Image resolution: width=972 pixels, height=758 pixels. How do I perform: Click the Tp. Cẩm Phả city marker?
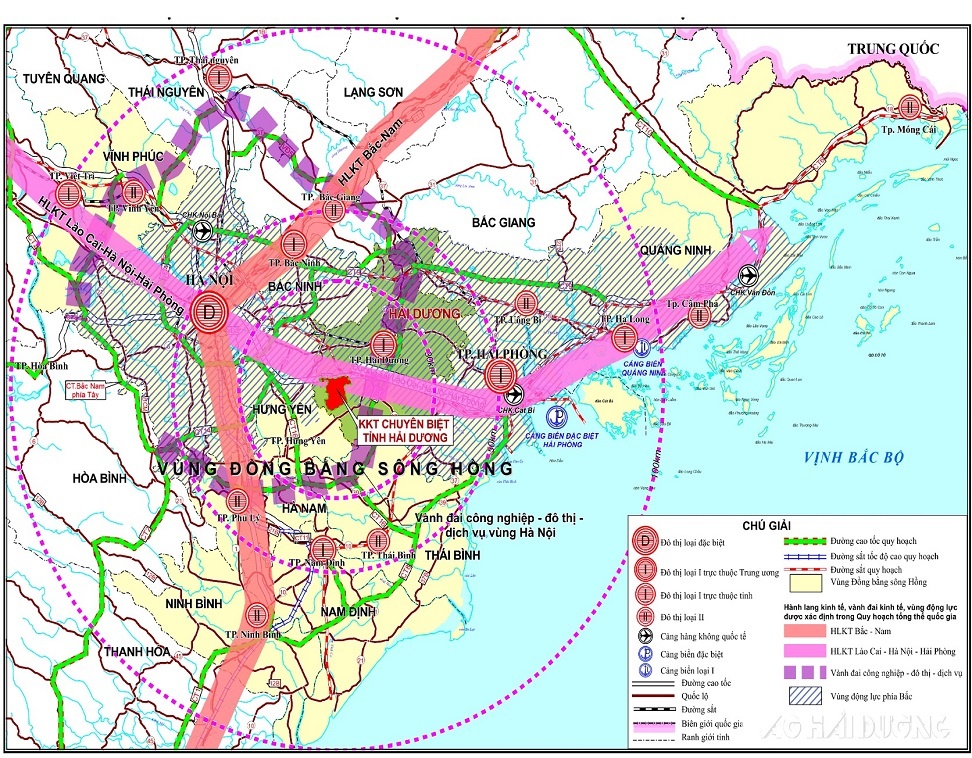click(699, 315)
